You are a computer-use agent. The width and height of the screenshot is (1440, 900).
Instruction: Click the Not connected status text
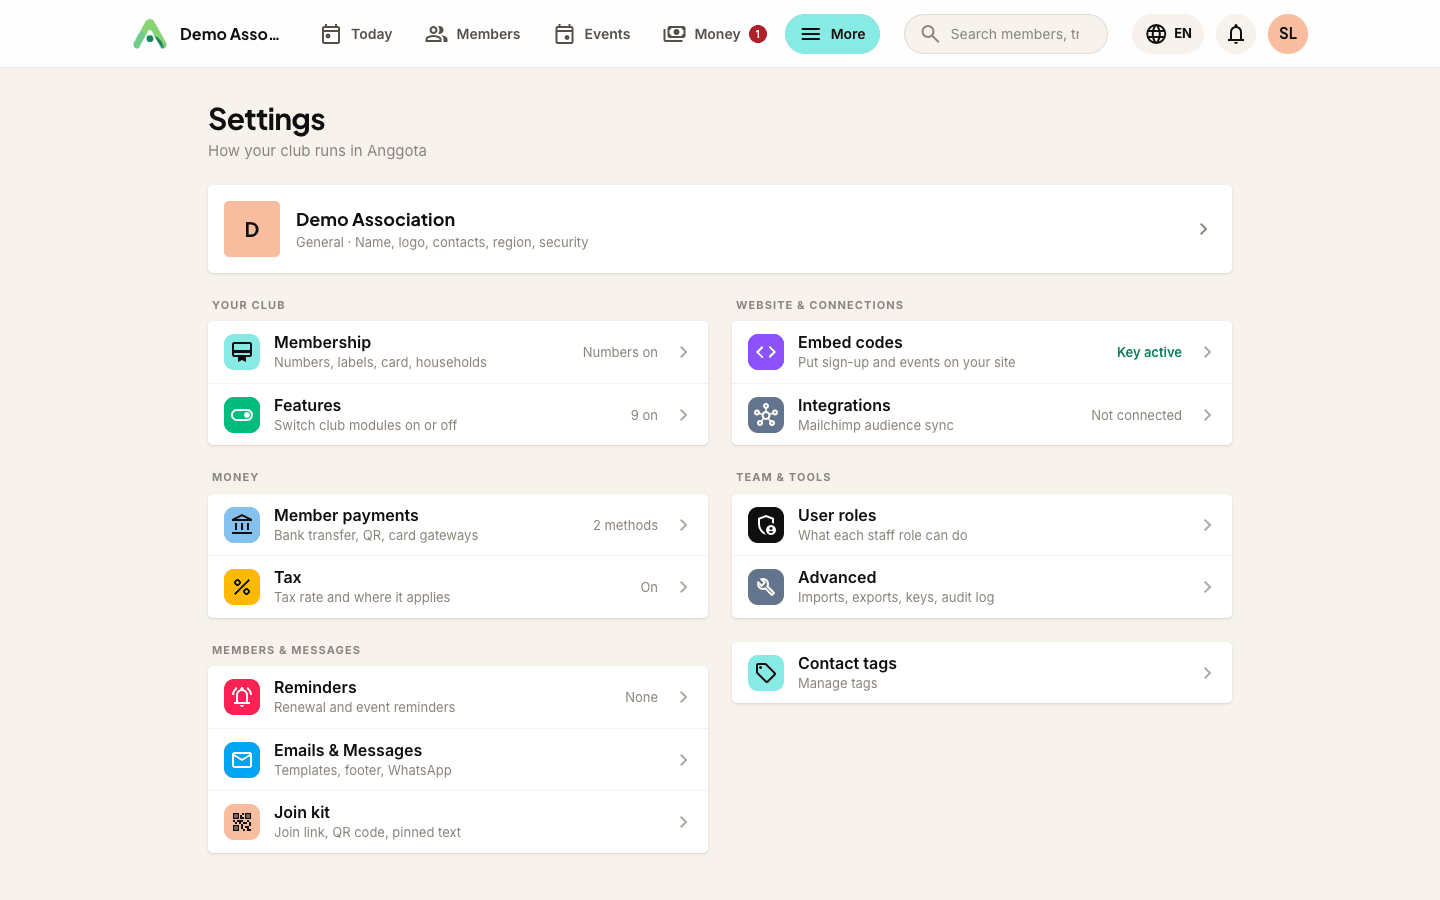(1136, 415)
